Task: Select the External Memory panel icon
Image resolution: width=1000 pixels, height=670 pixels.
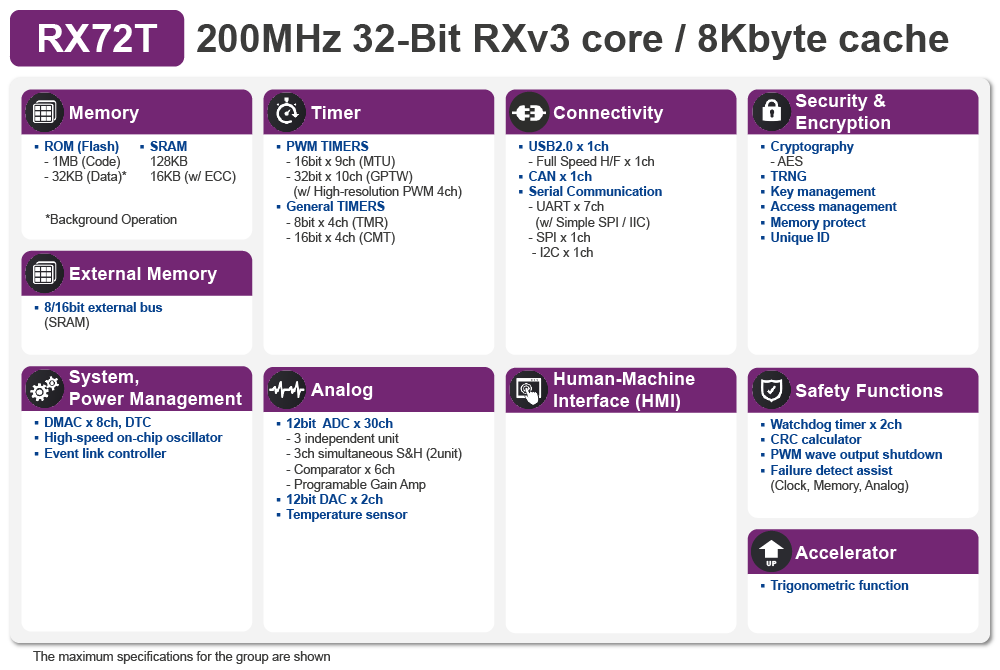Action: tap(44, 273)
